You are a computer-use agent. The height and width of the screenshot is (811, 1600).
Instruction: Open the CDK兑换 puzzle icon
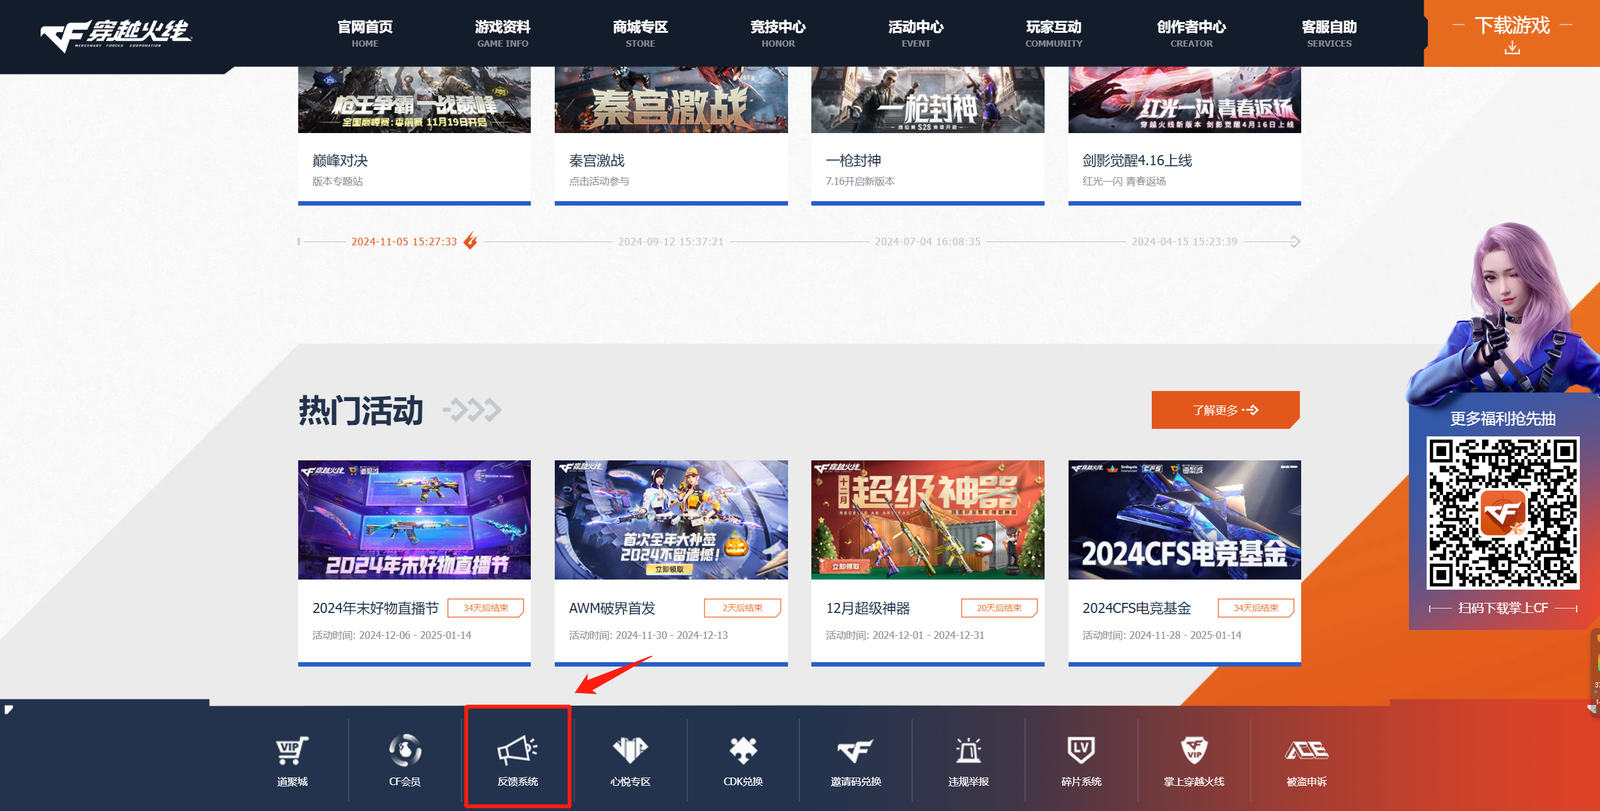point(743,750)
